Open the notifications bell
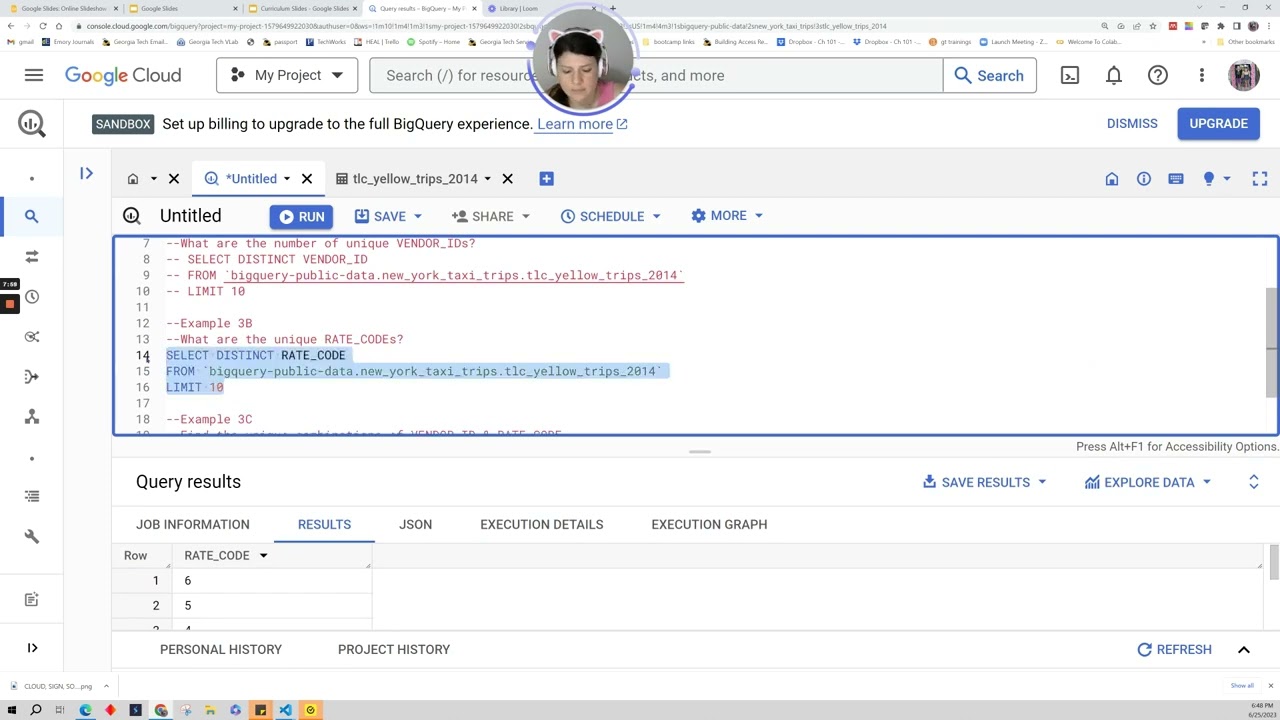This screenshot has height=720, width=1280. [x=1114, y=75]
